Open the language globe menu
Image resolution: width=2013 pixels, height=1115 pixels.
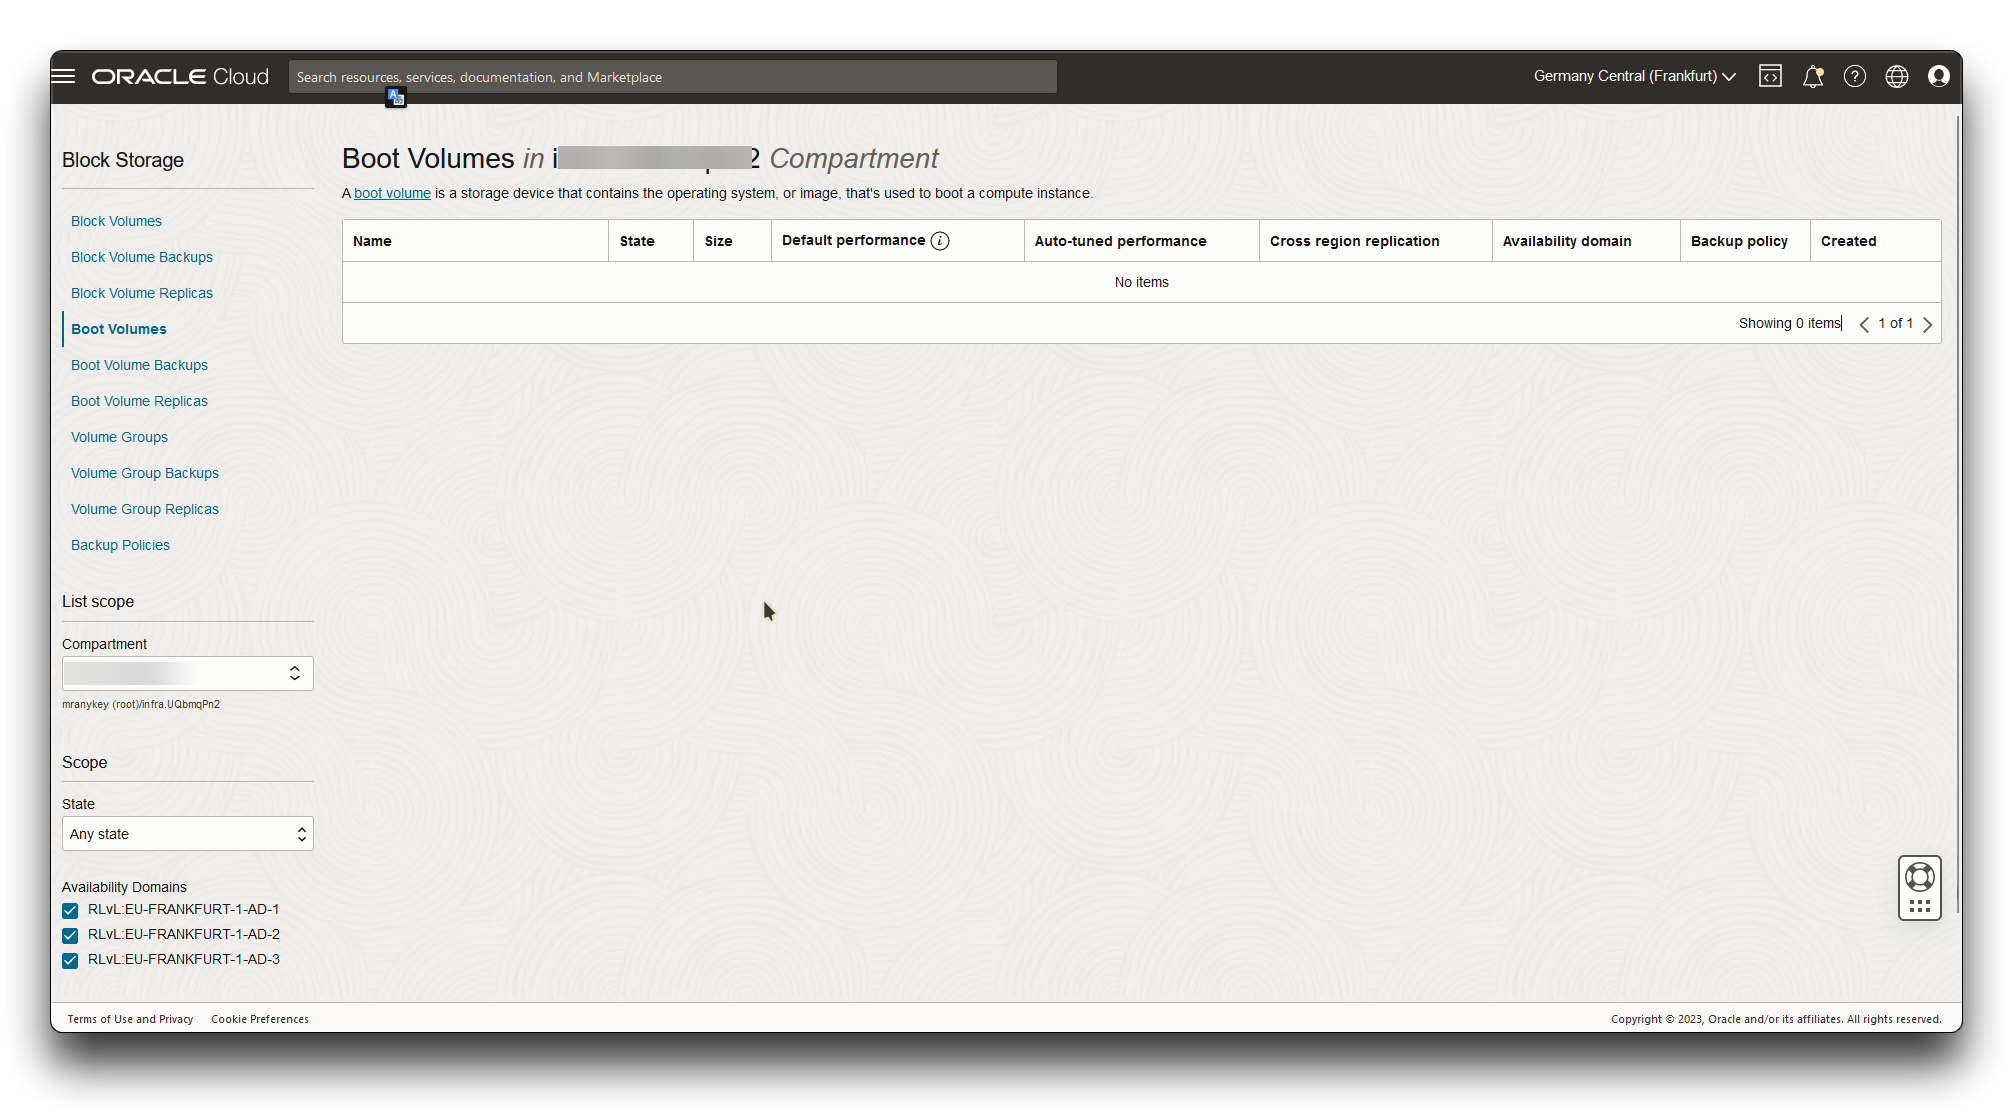(x=1897, y=76)
